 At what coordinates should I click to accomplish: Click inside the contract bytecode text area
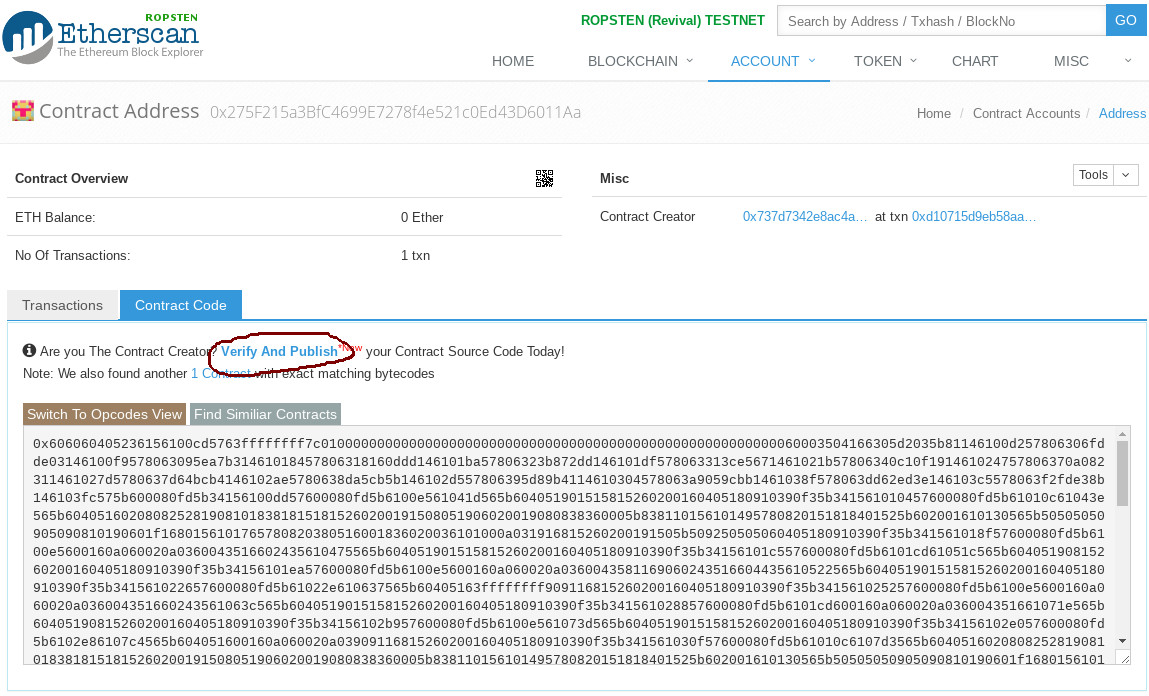tap(569, 546)
